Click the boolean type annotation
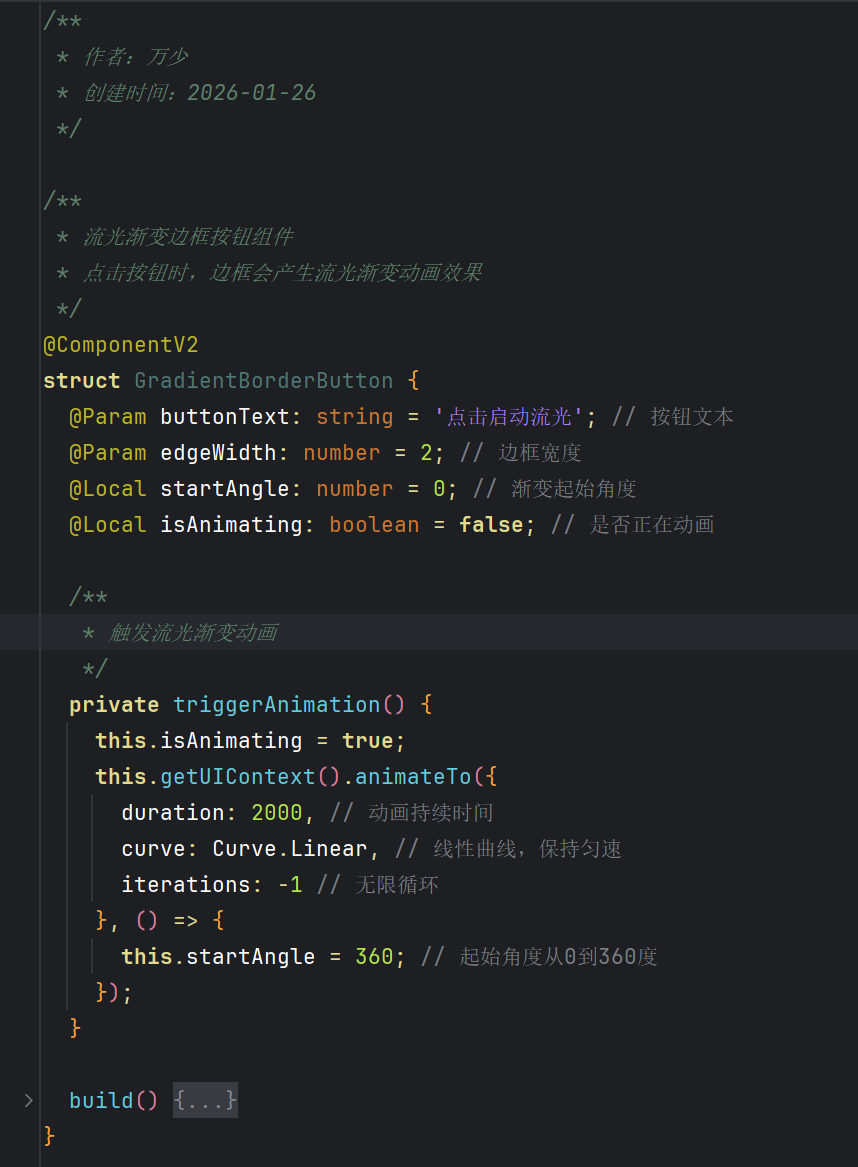The image size is (858, 1167). pyautogui.click(x=374, y=525)
